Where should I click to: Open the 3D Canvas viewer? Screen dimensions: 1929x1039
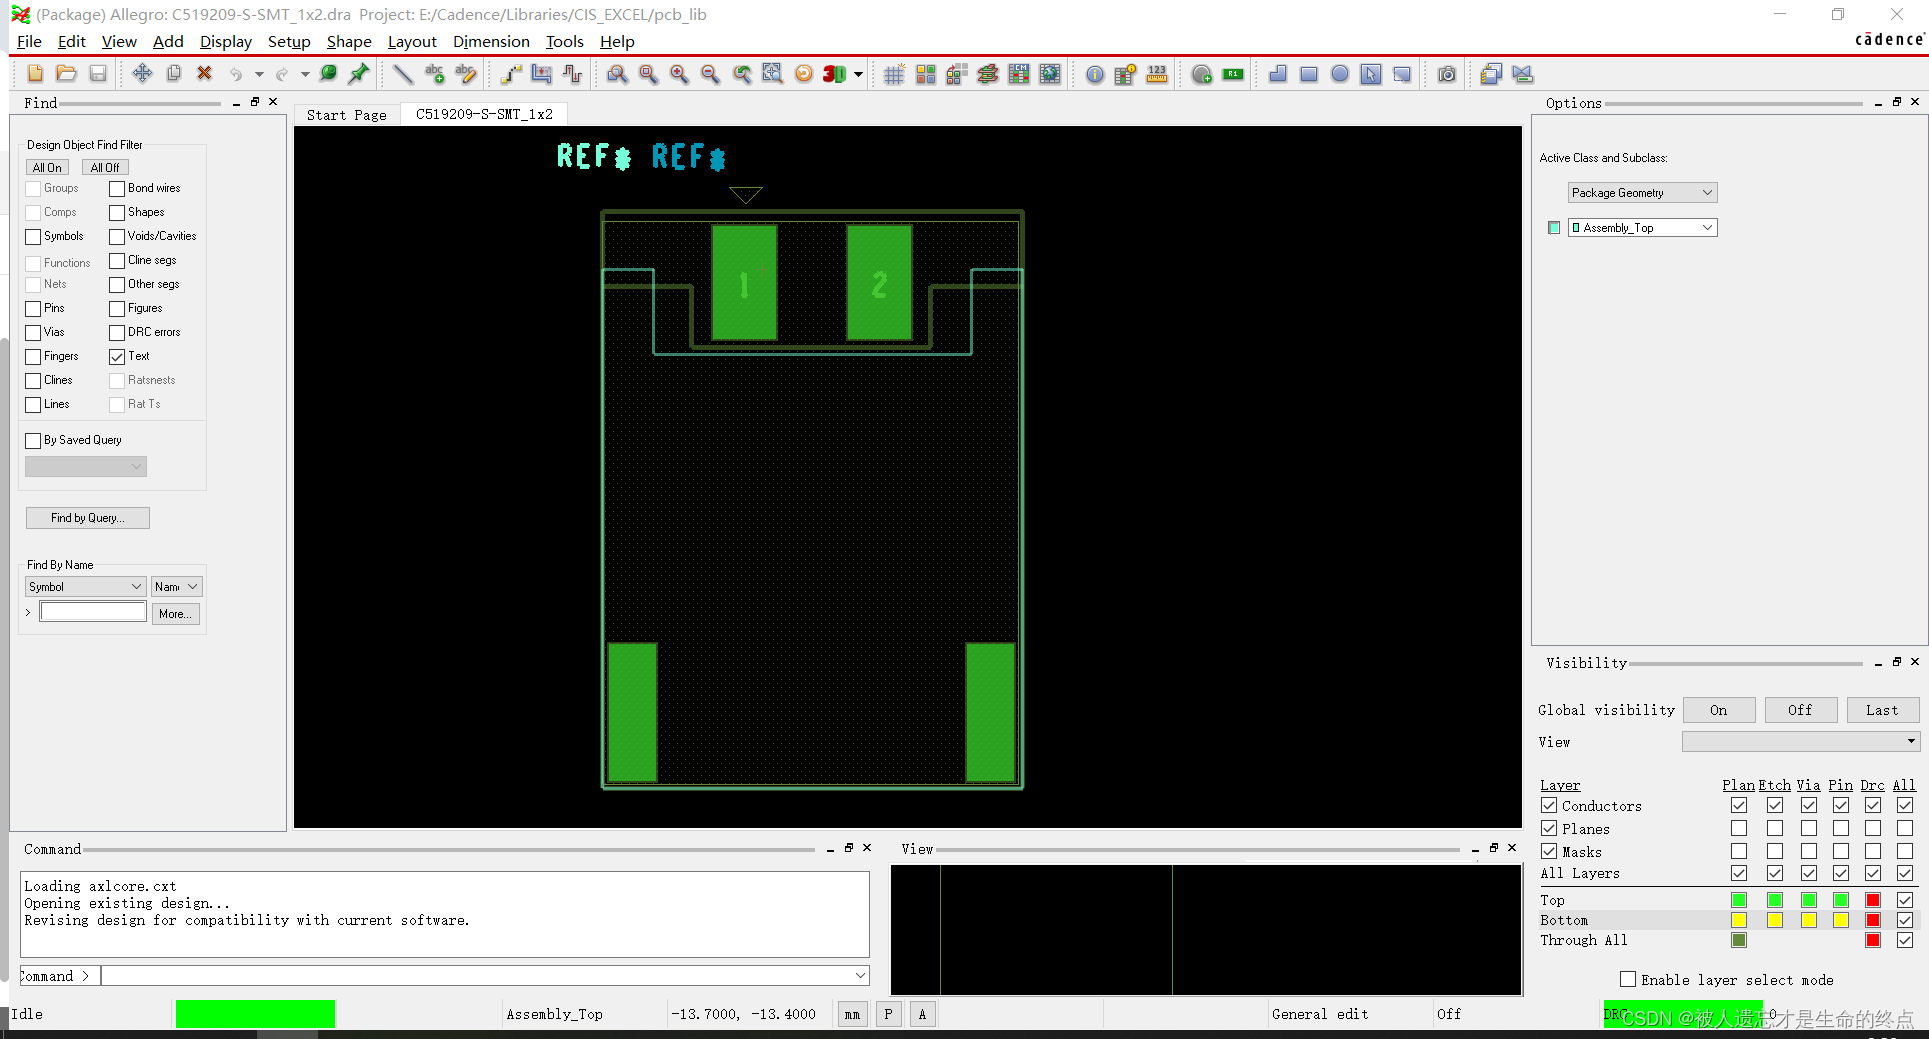(835, 74)
